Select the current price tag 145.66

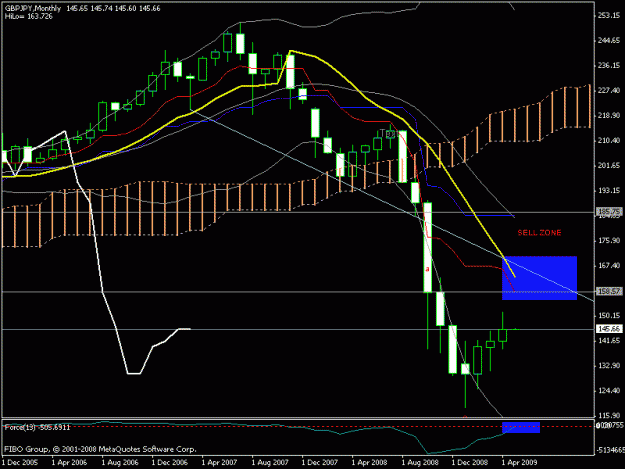[609, 329]
